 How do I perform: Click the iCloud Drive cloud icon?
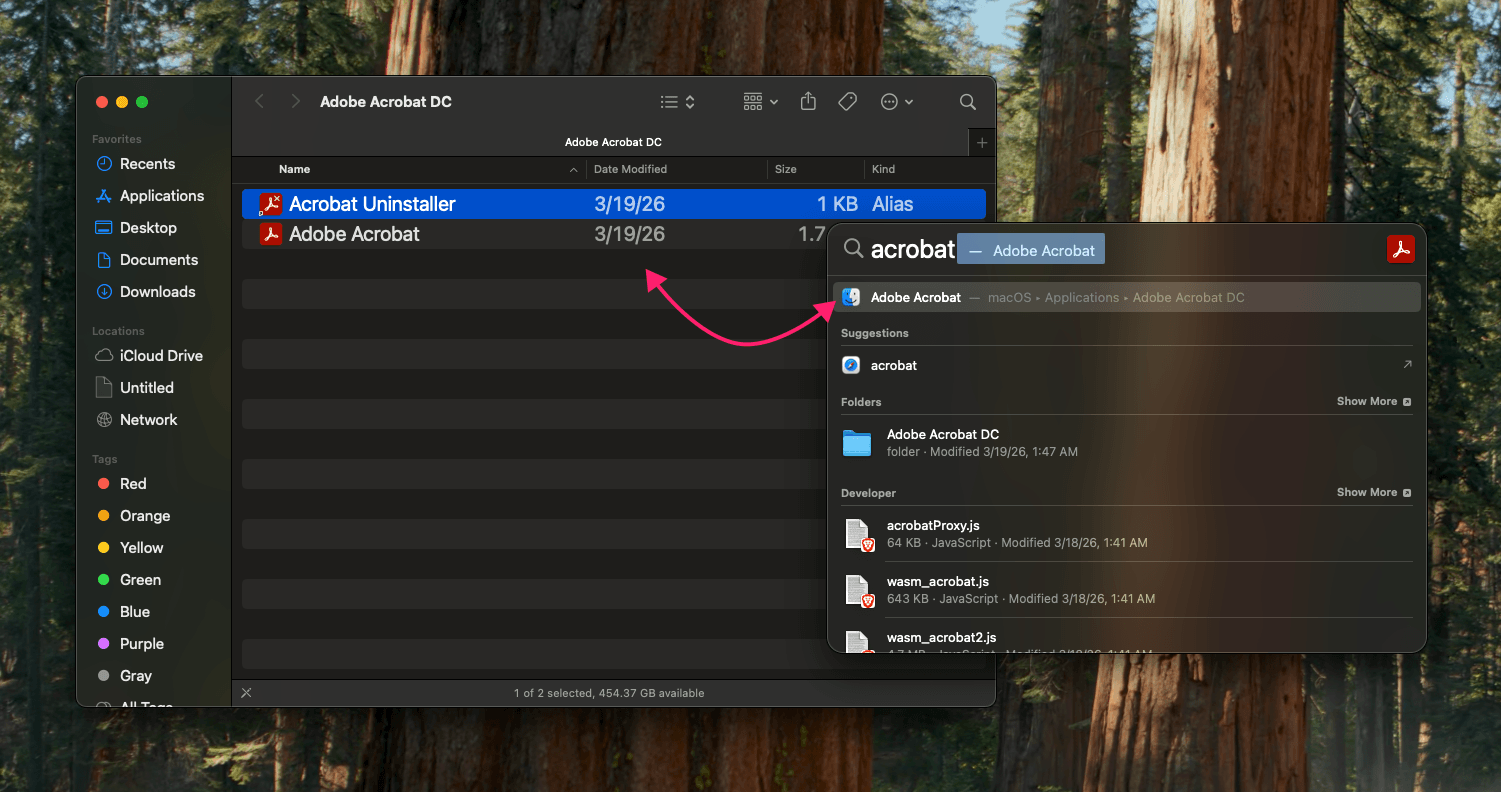click(x=103, y=356)
